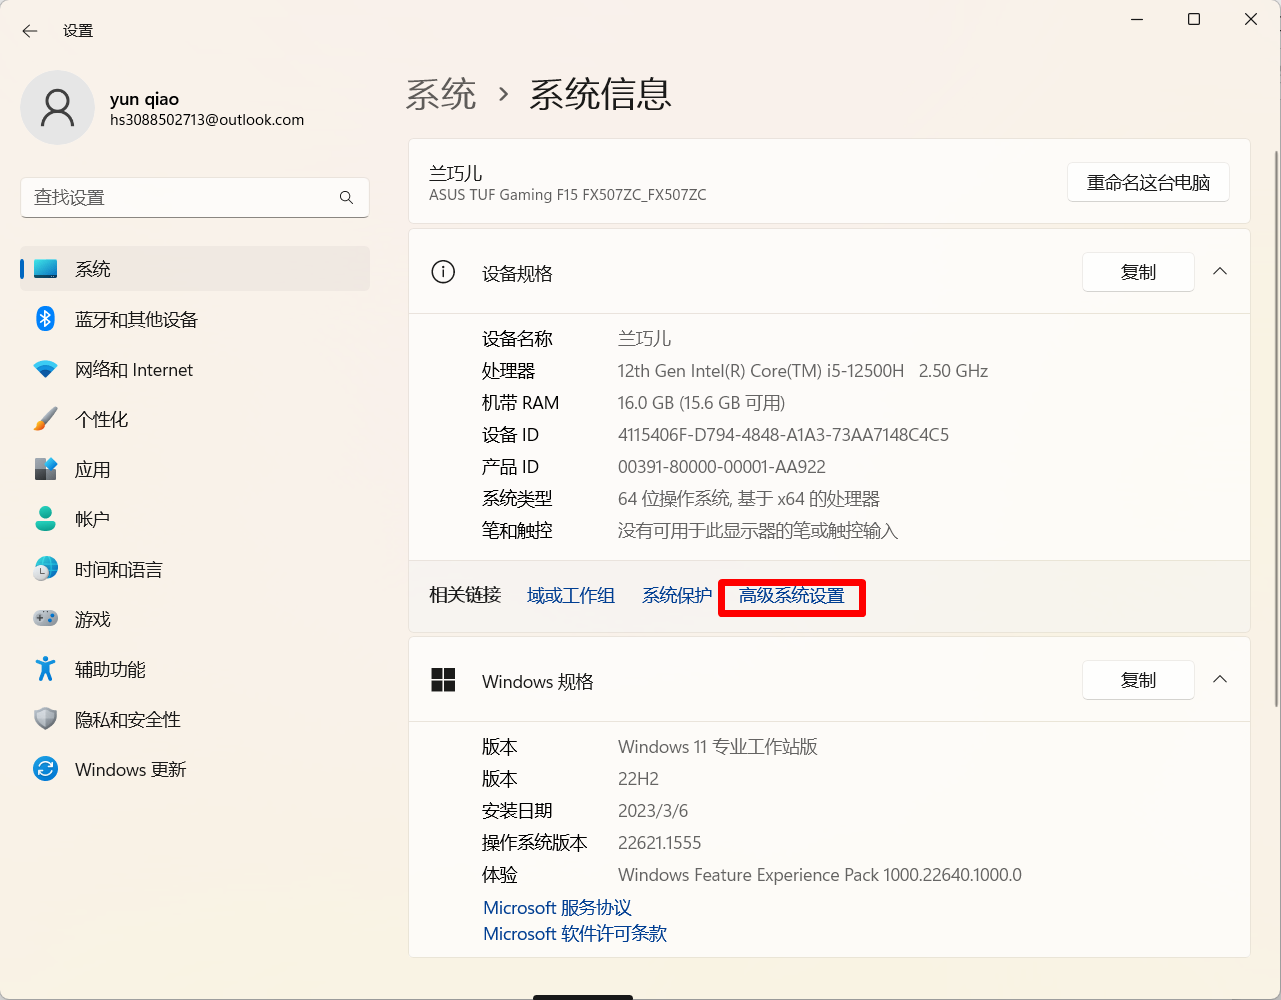The image size is (1281, 1000).
Task: Select the 系统 monitor icon in sidebar
Action: [46, 269]
